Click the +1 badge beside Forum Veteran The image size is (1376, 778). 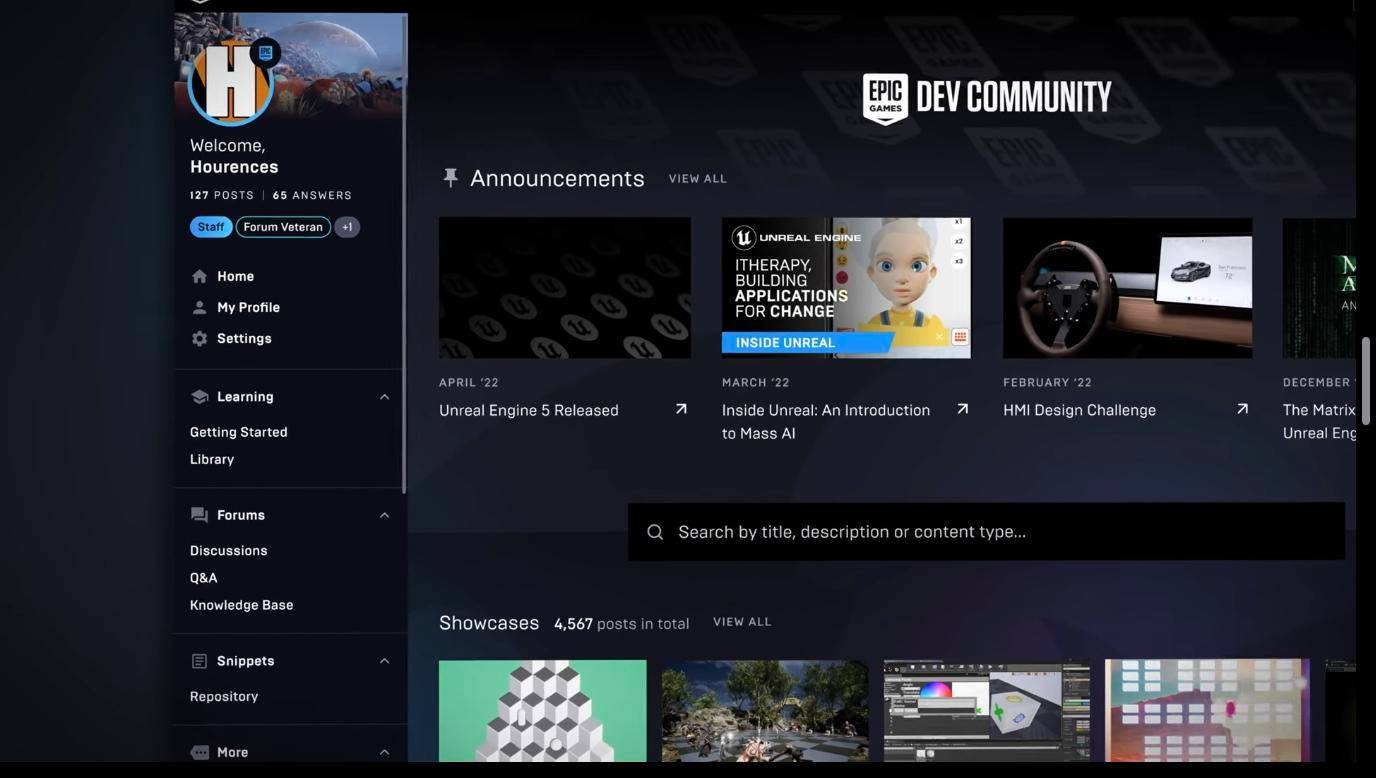click(347, 227)
